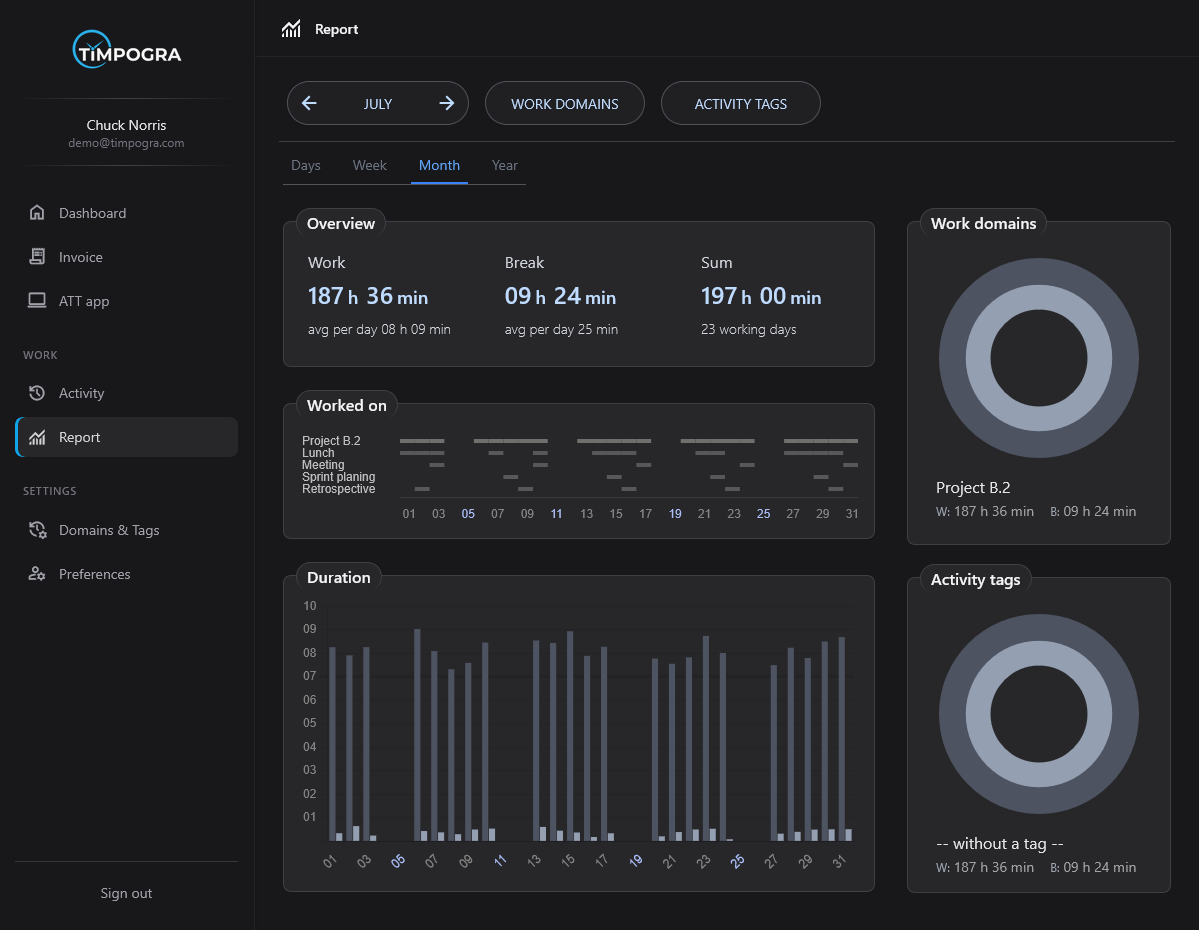Open Domains & Tags settings
This screenshot has width=1199, height=930.
126,530
